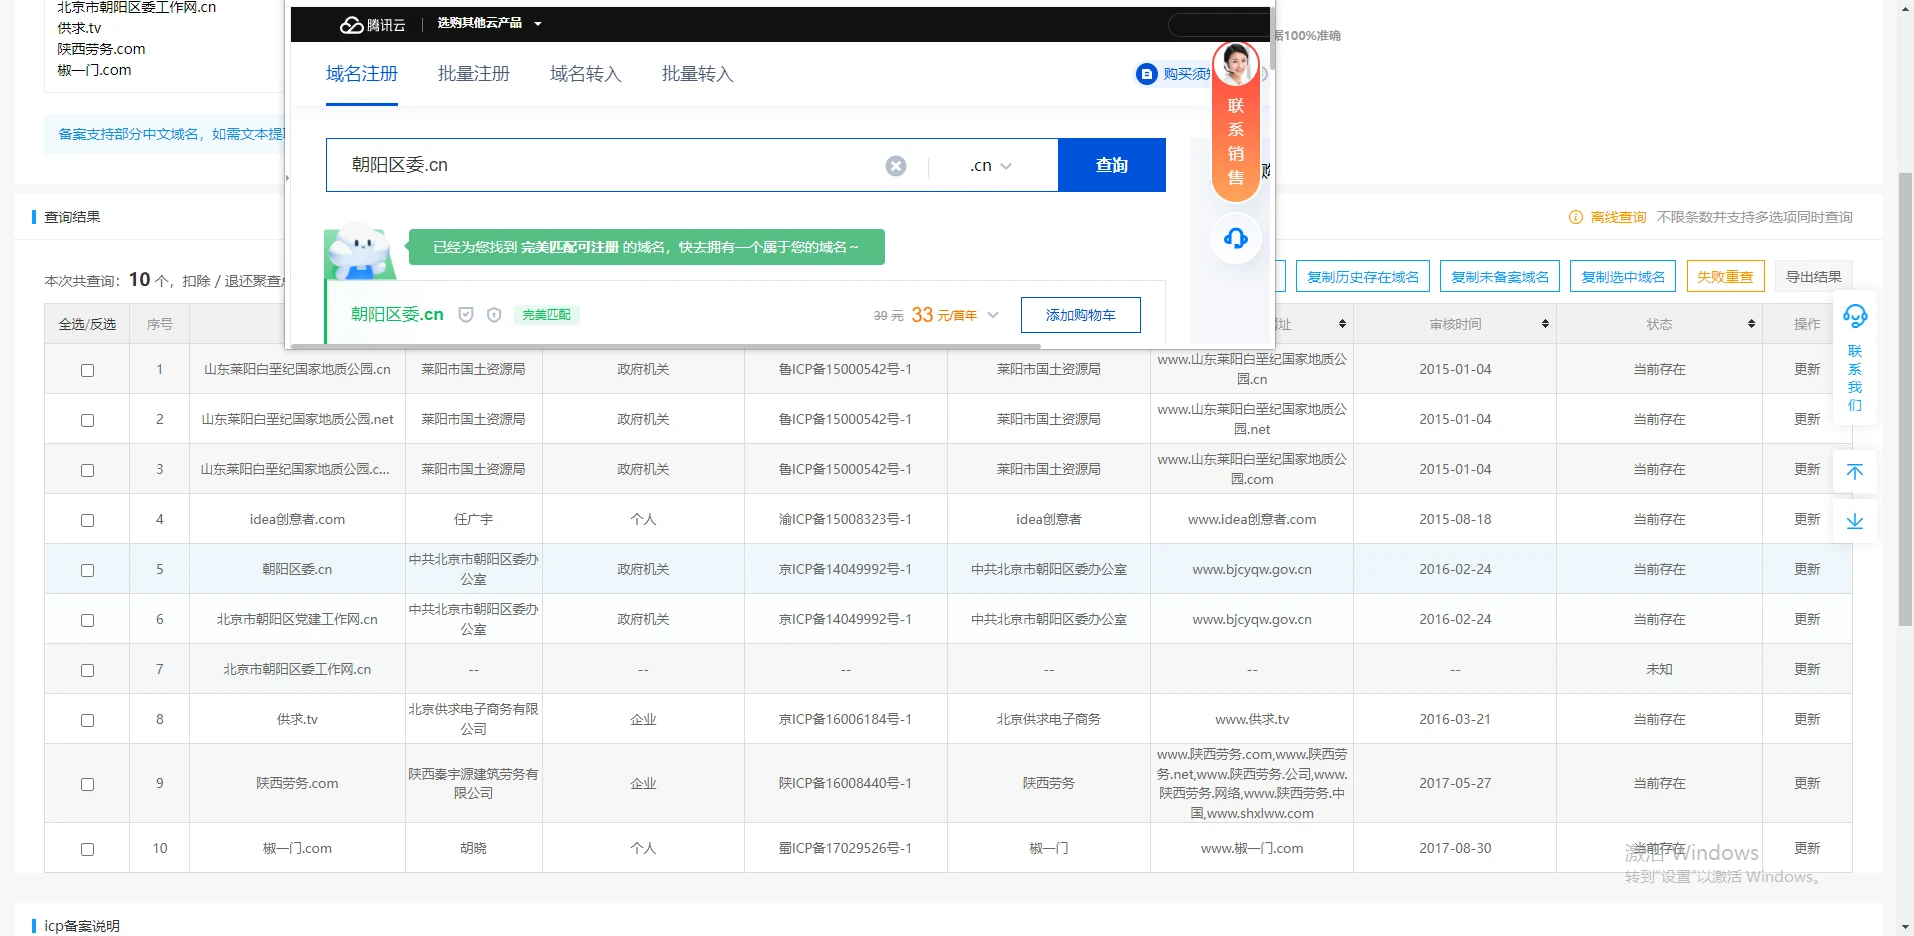Click the 添加购物车 button
Image resolution: width=1914 pixels, height=936 pixels.
click(1080, 315)
